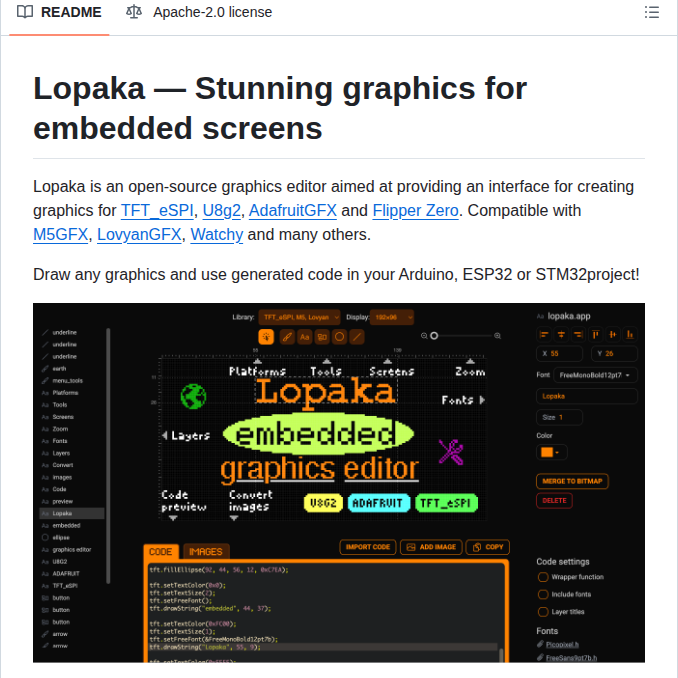
Task: Open the FreeSans9pt7b.h font link
Action: pyautogui.click(x=571, y=659)
